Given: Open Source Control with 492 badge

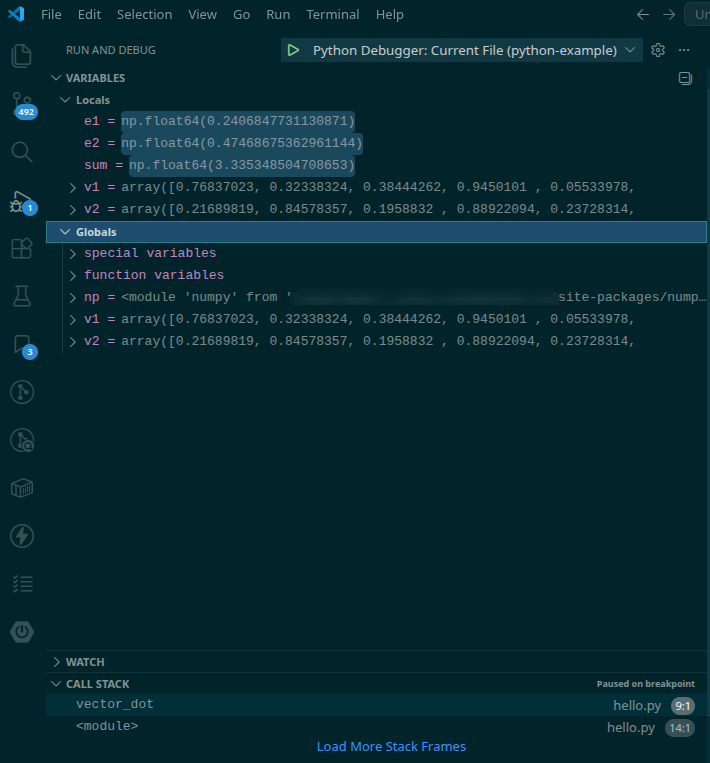Looking at the screenshot, I should (x=21, y=104).
